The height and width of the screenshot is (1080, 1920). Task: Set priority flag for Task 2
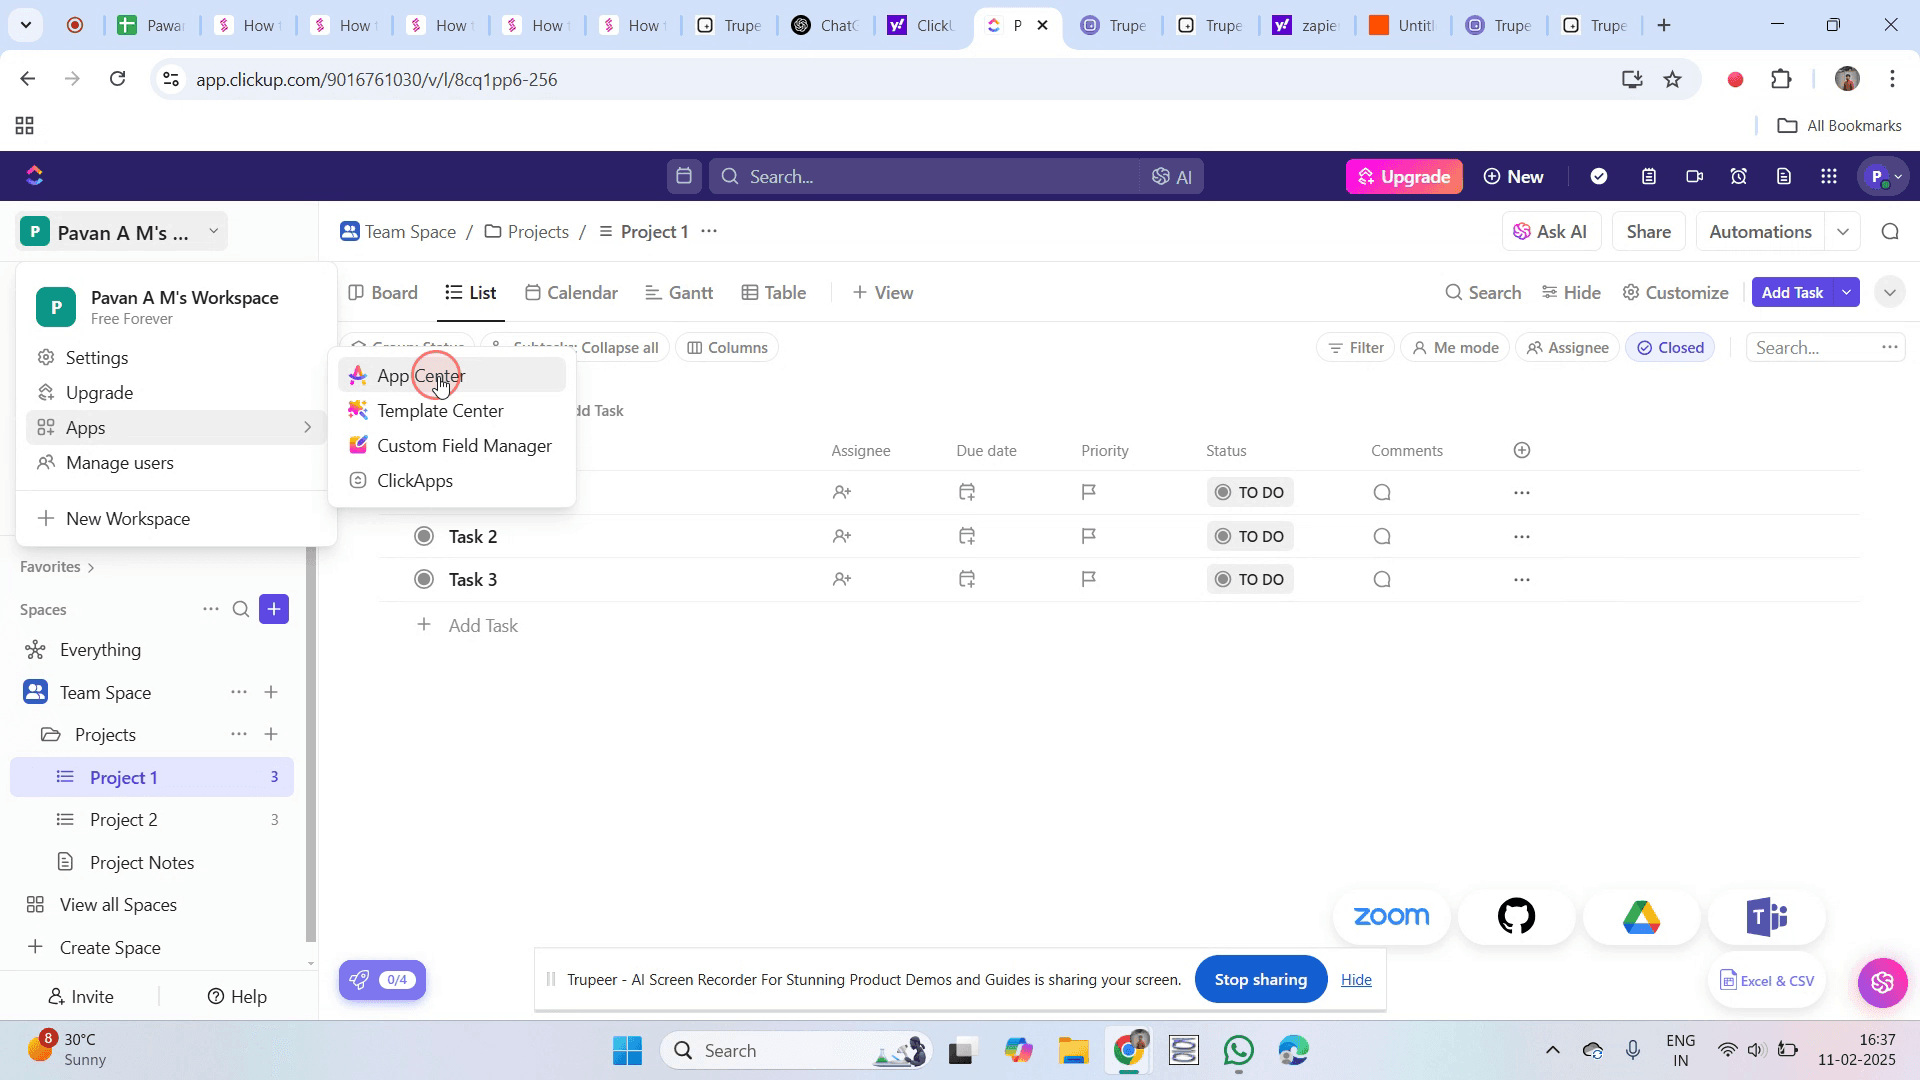coord(1089,536)
